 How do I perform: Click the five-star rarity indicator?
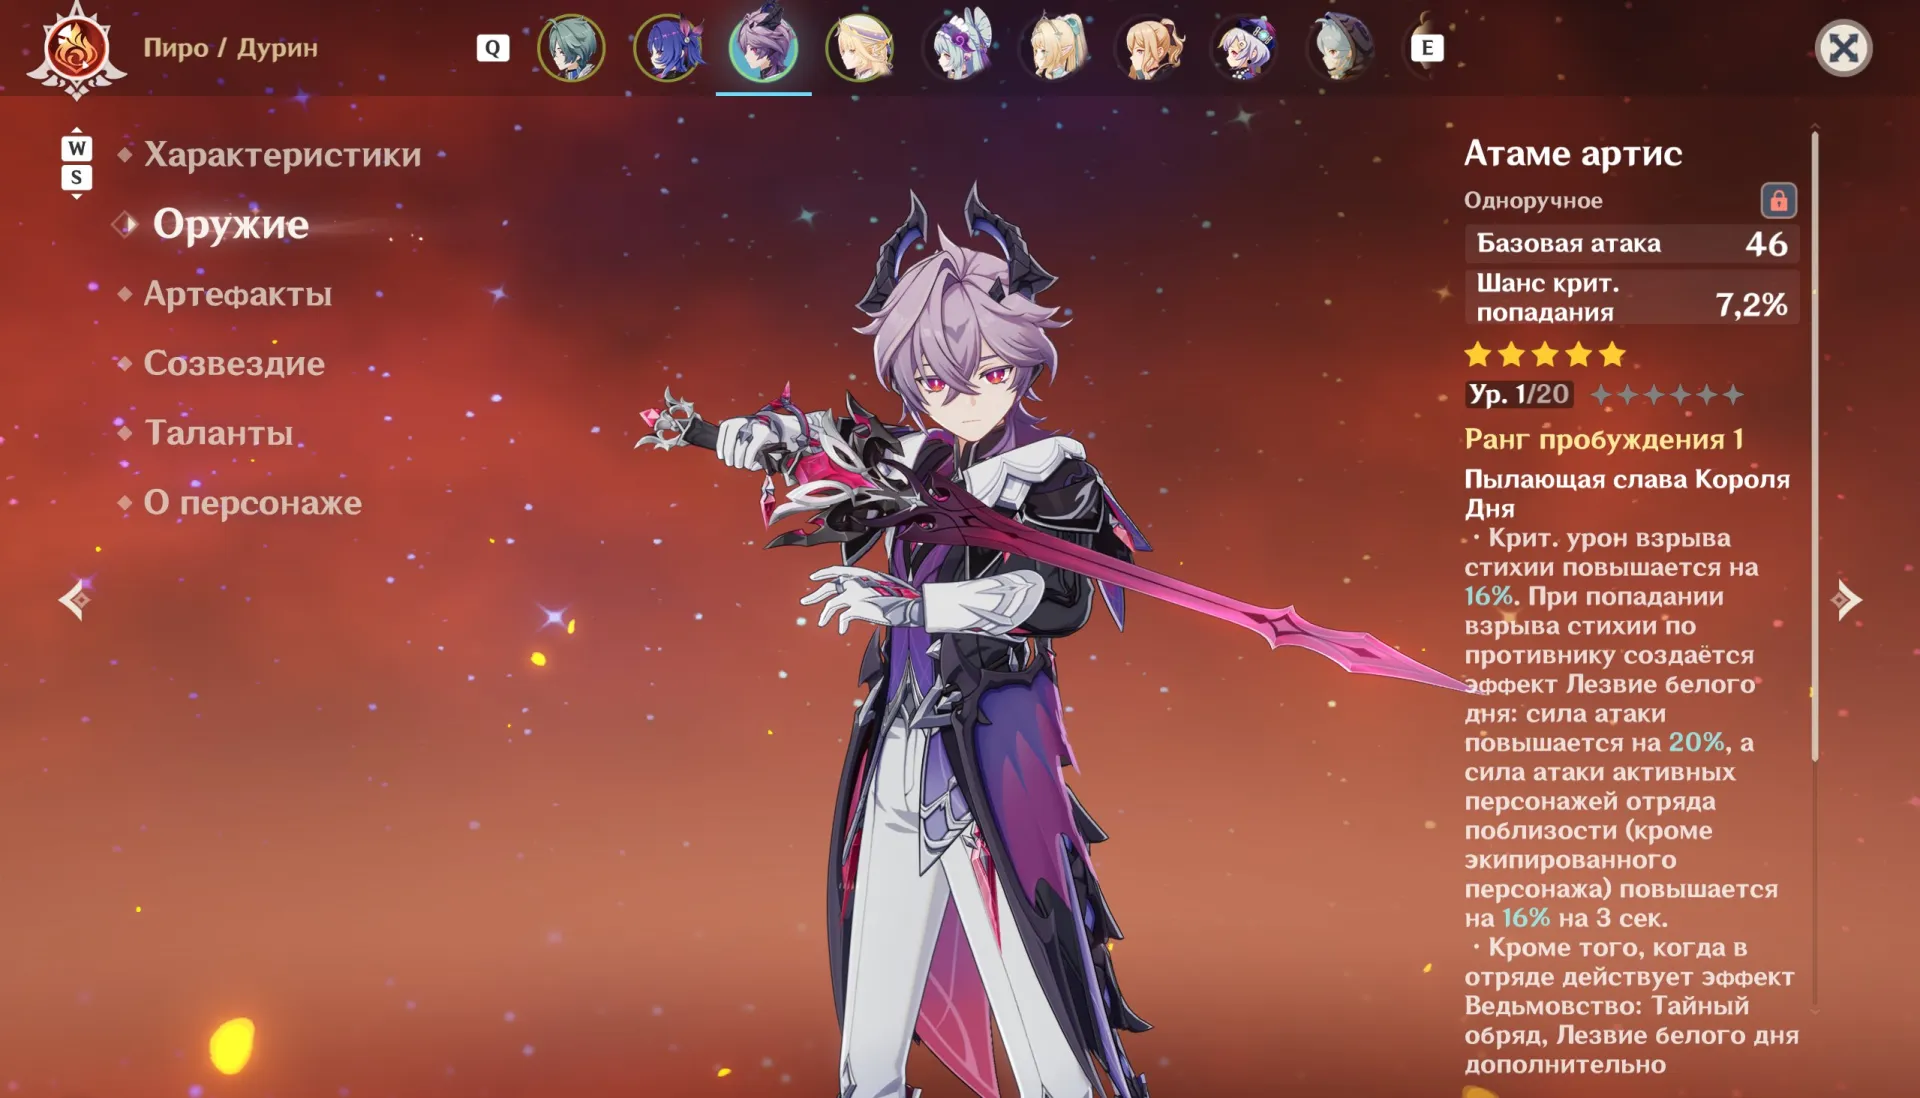click(1544, 354)
